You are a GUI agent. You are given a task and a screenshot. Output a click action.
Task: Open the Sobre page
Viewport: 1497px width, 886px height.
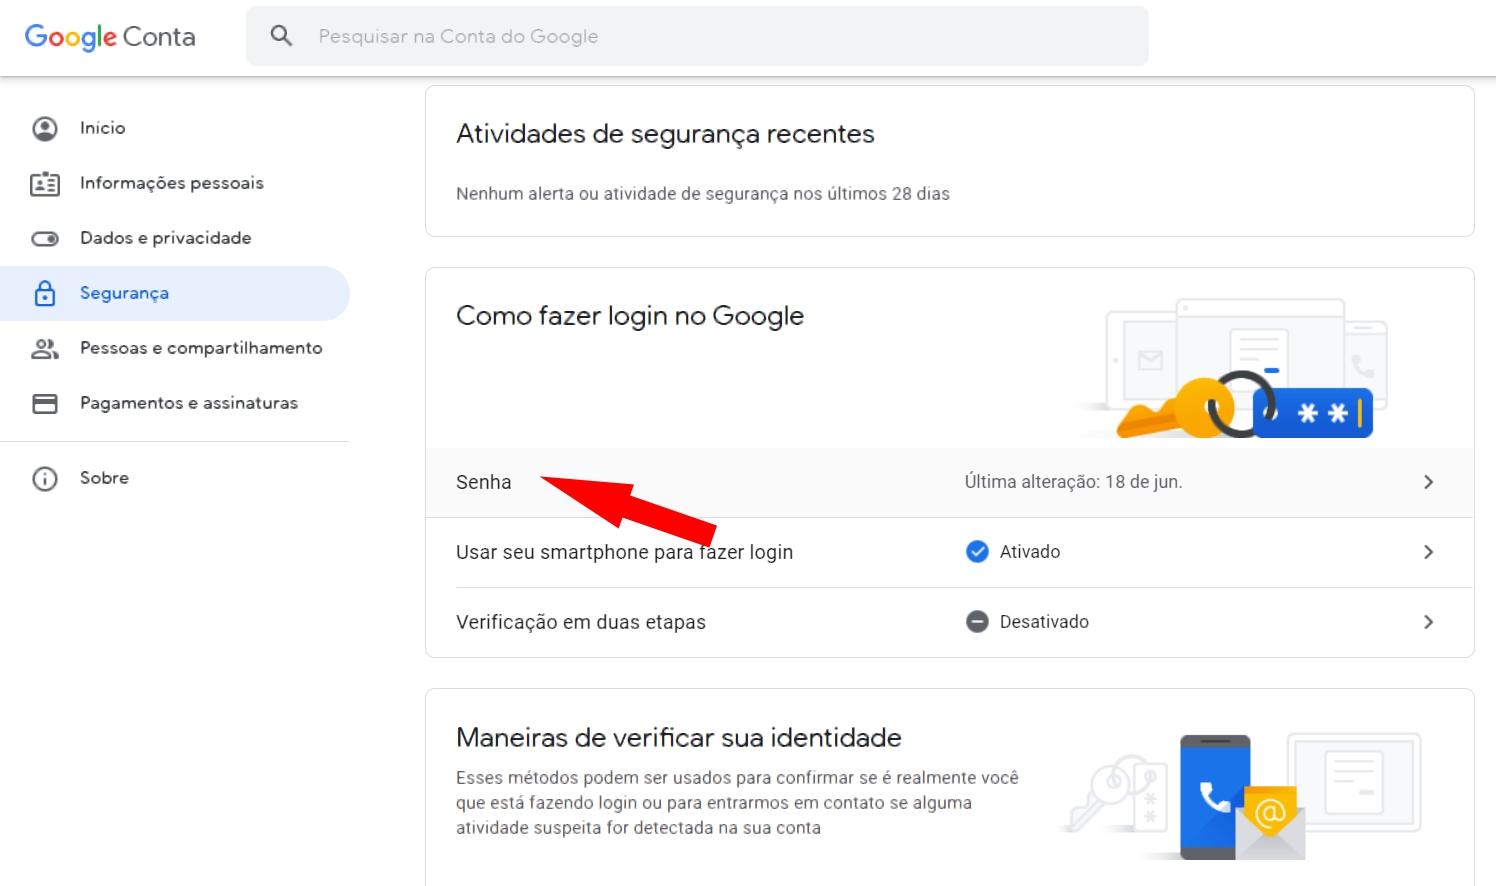(175, 478)
